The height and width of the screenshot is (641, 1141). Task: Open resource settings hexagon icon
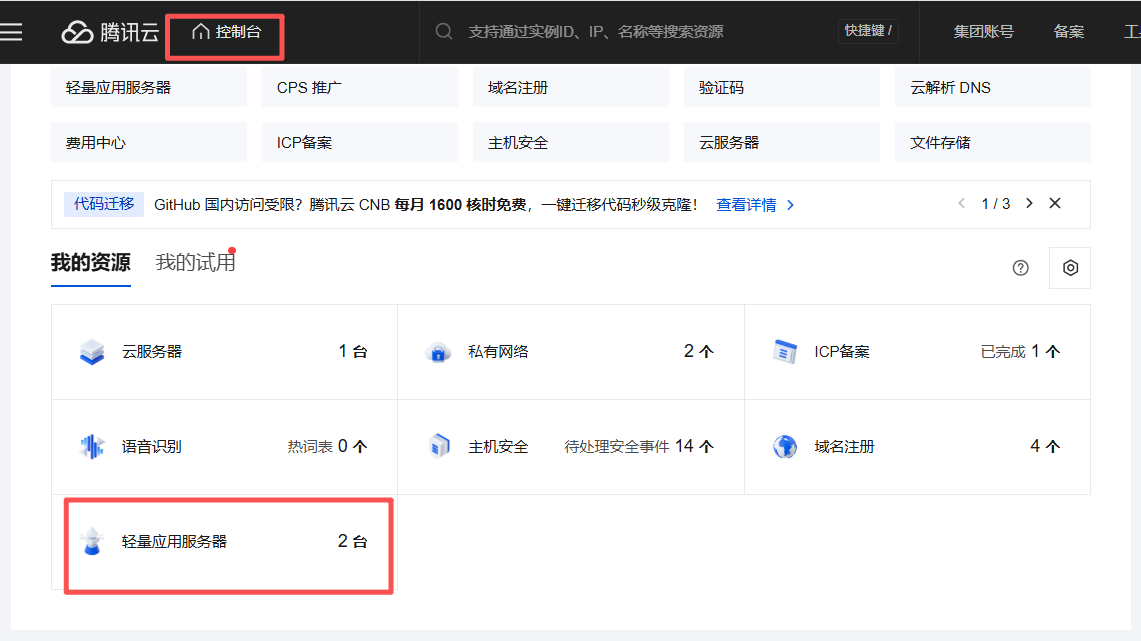point(1070,268)
